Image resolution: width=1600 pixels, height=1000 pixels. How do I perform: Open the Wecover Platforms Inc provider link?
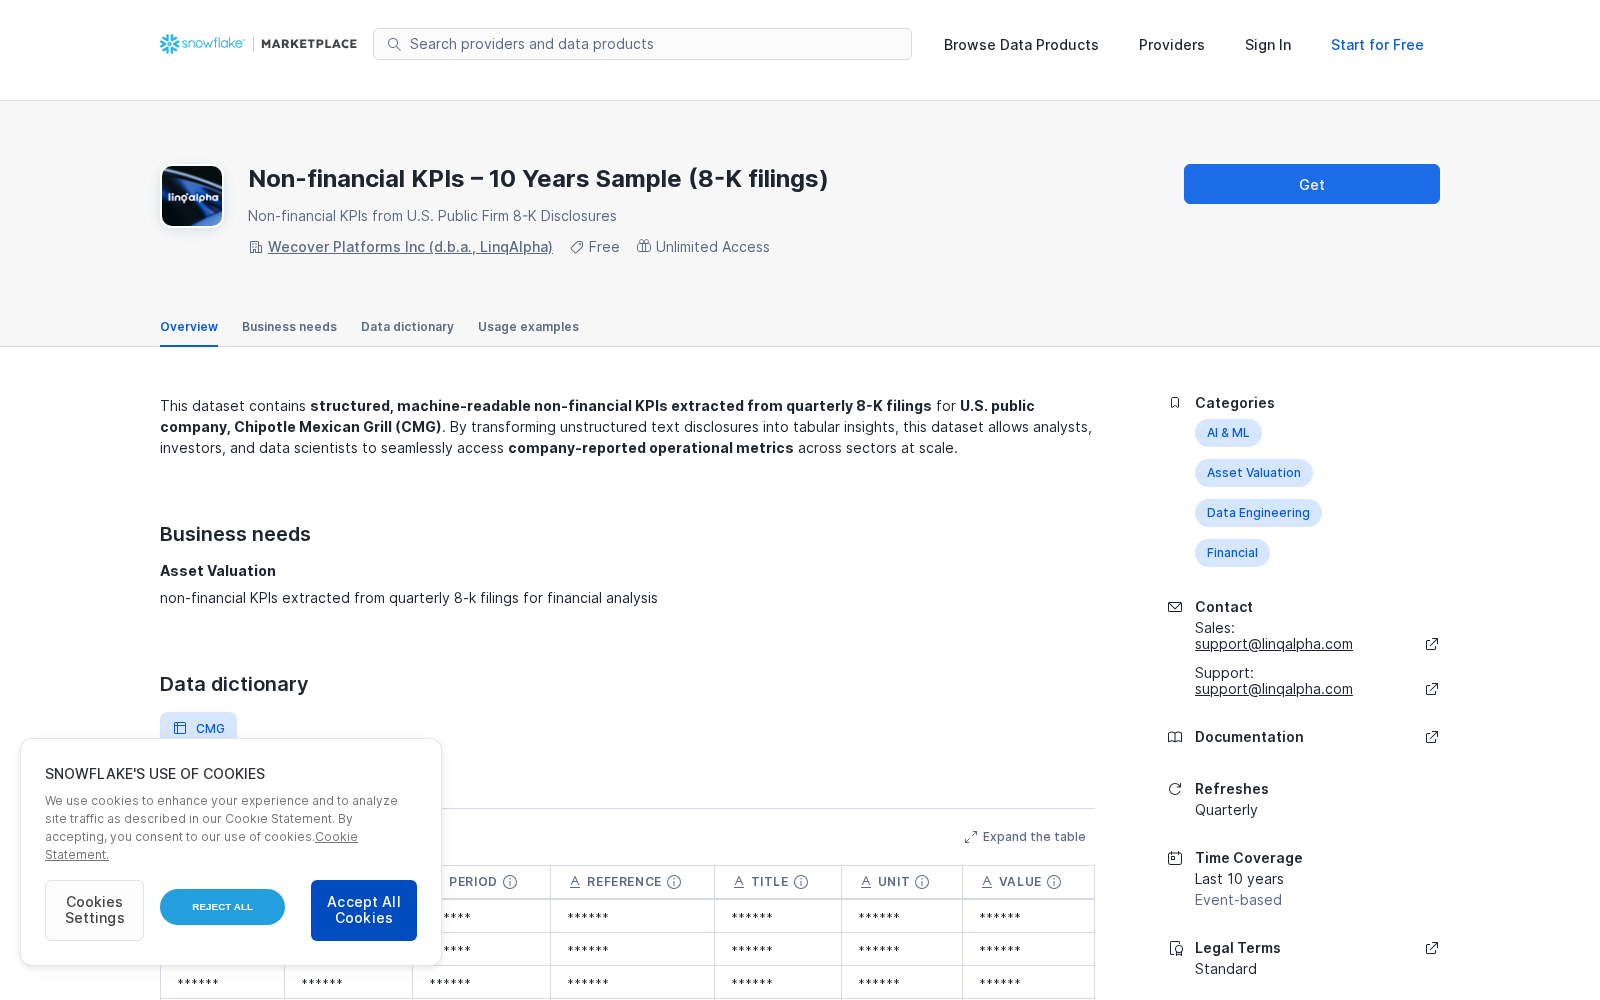tap(410, 247)
